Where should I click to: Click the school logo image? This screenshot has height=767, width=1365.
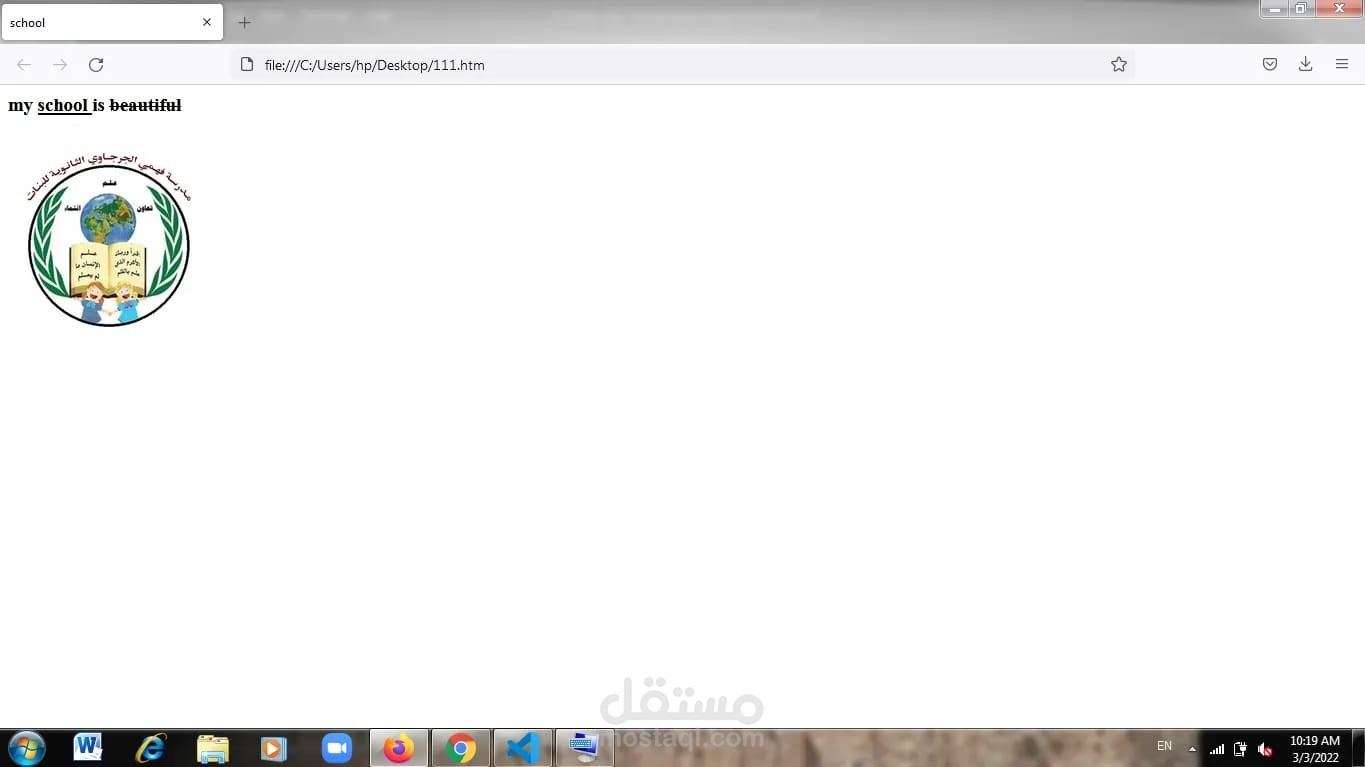[x=108, y=239]
